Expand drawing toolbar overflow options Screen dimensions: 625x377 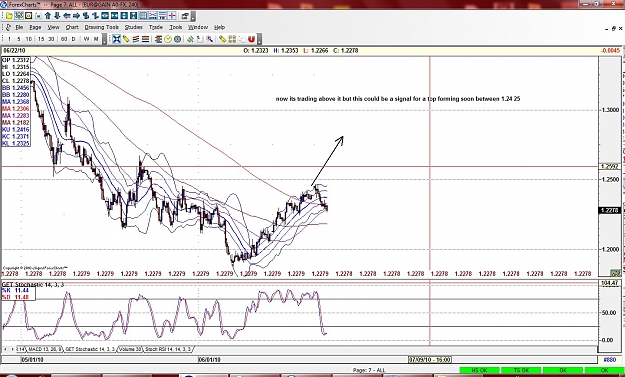pos(259,39)
